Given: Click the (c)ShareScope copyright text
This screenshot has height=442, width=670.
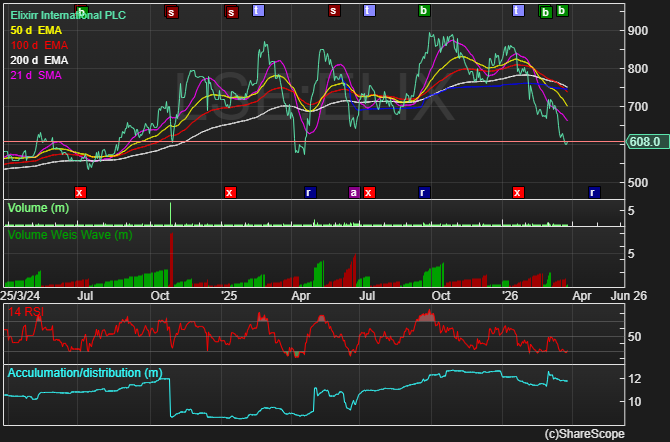Looking at the screenshot, I should pos(583,434).
